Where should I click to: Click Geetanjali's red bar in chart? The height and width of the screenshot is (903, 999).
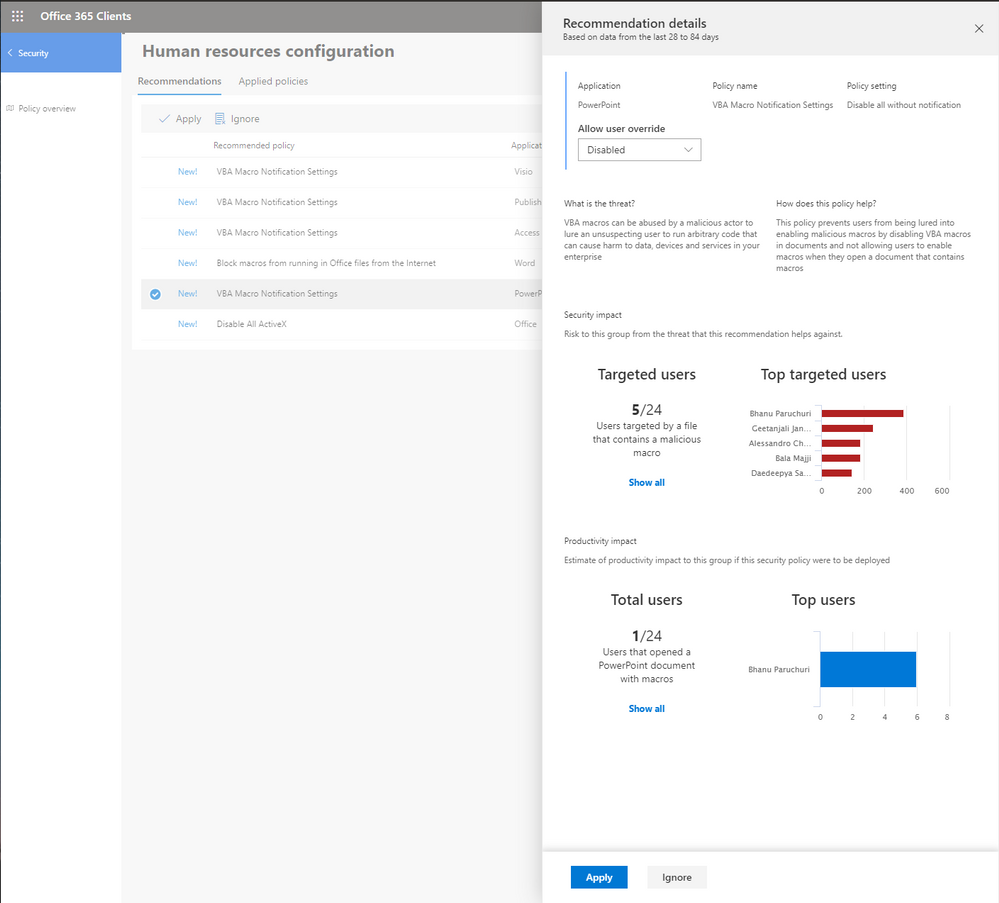(x=847, y=428)
